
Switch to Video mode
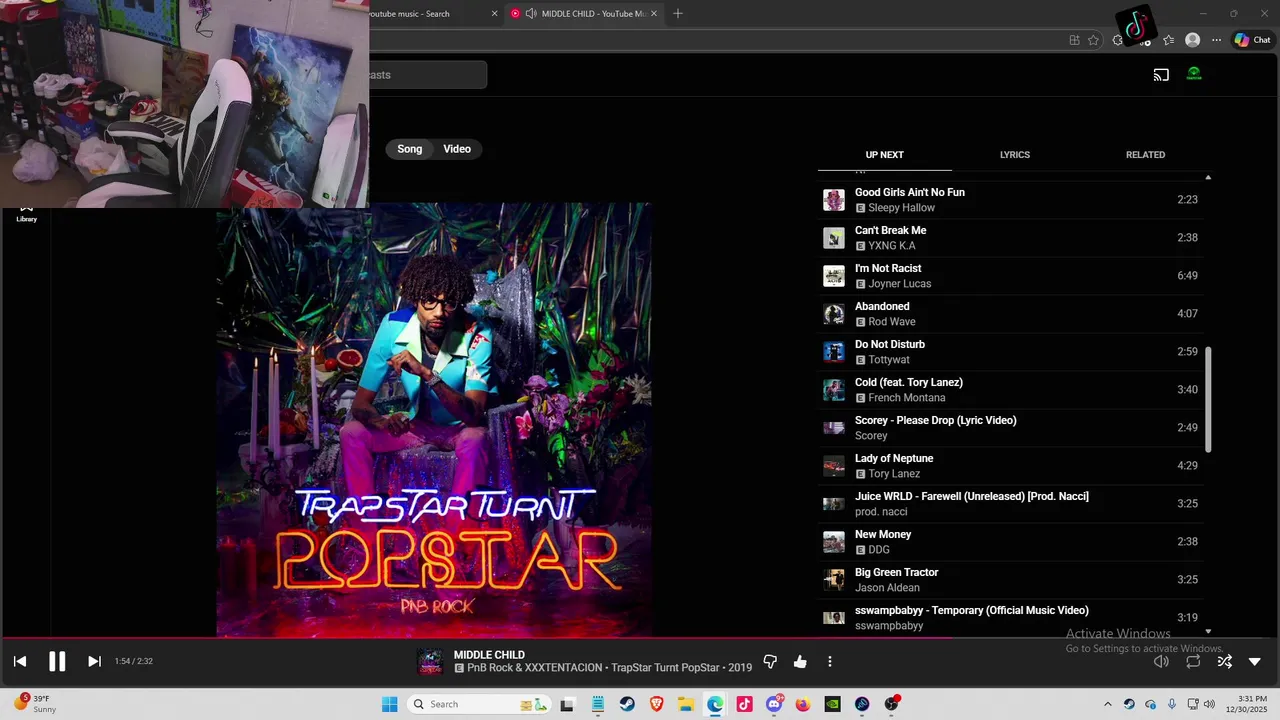click(457, 149)
